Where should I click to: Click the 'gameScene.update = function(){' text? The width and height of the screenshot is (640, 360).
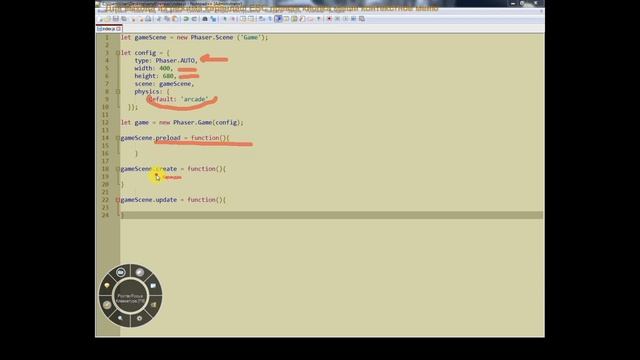[x=173, y=200]
